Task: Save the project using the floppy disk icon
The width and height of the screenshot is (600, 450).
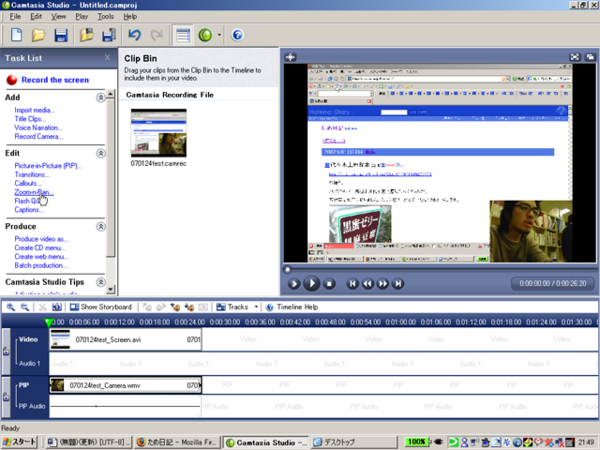Action: click(61, 35)
